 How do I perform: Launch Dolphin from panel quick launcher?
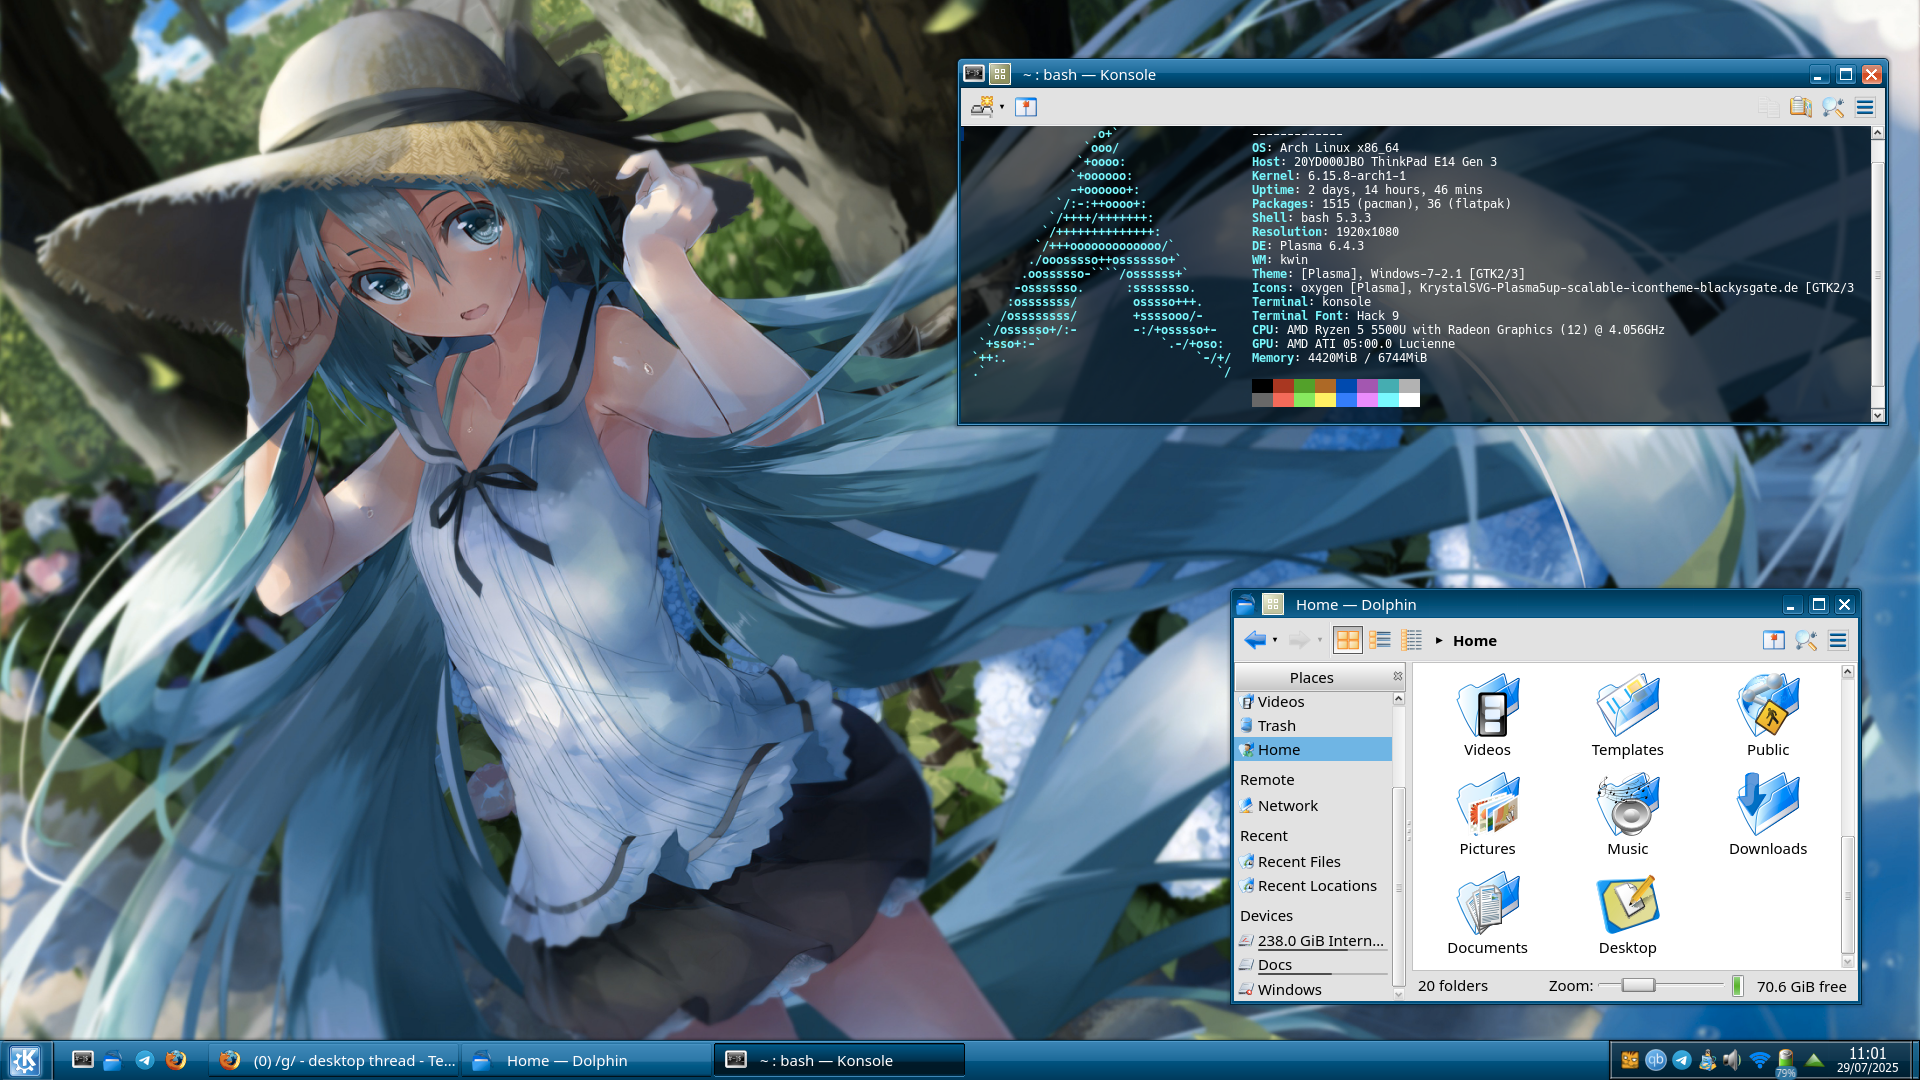pyautogui.click(x=113, y=1060)
